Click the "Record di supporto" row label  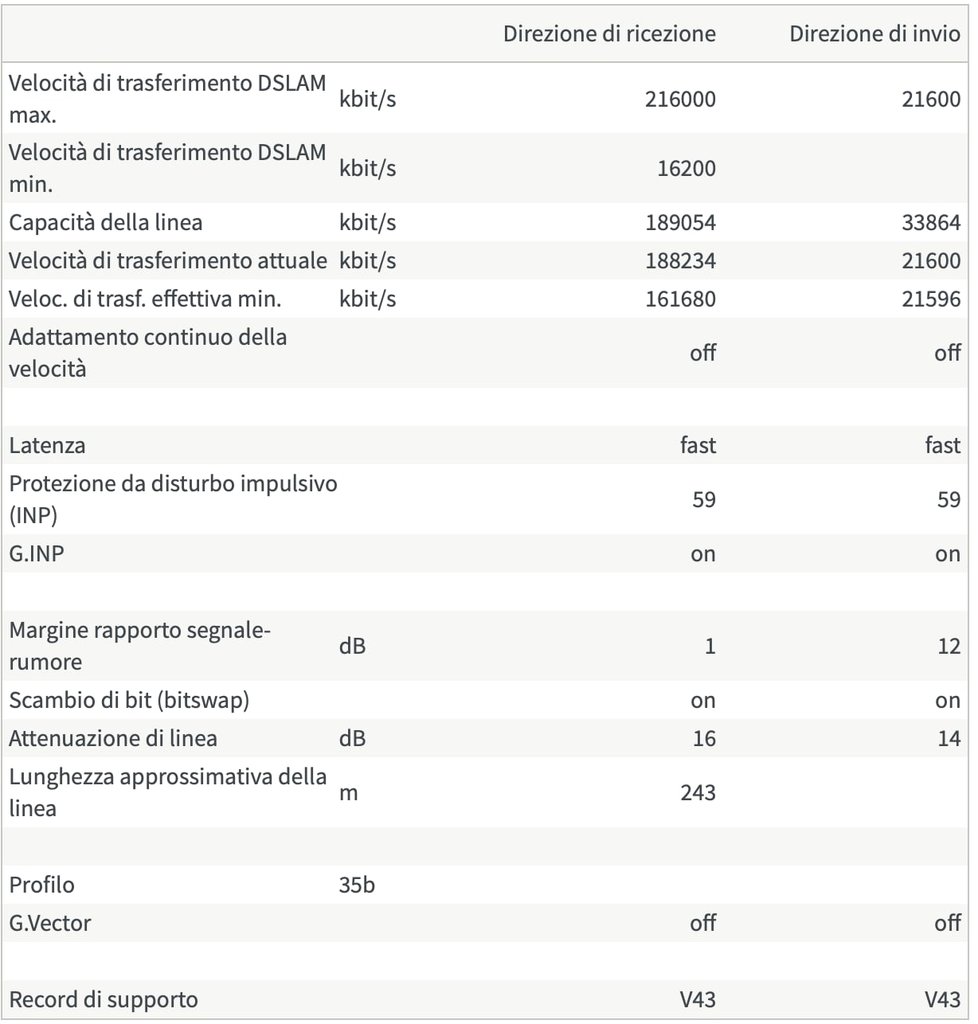point(104,999)
